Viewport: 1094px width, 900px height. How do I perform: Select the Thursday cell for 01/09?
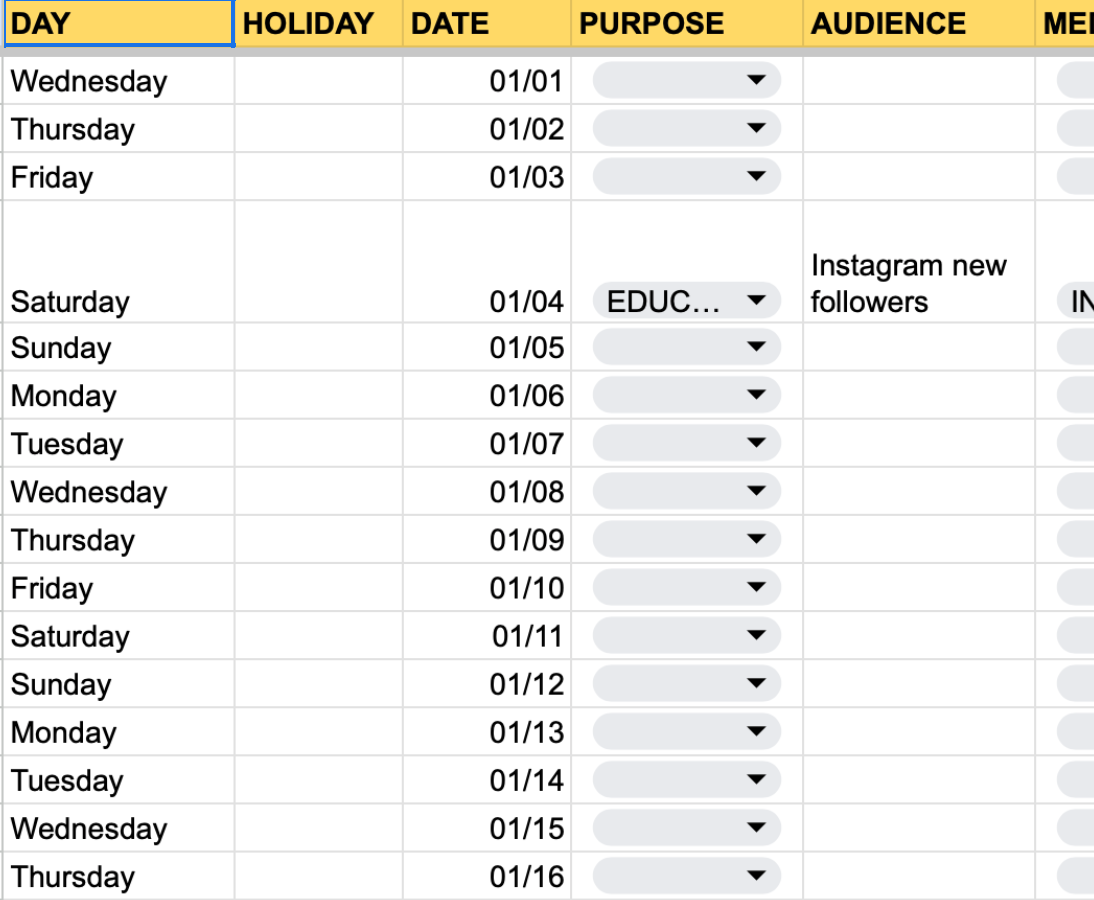[119, 539]
